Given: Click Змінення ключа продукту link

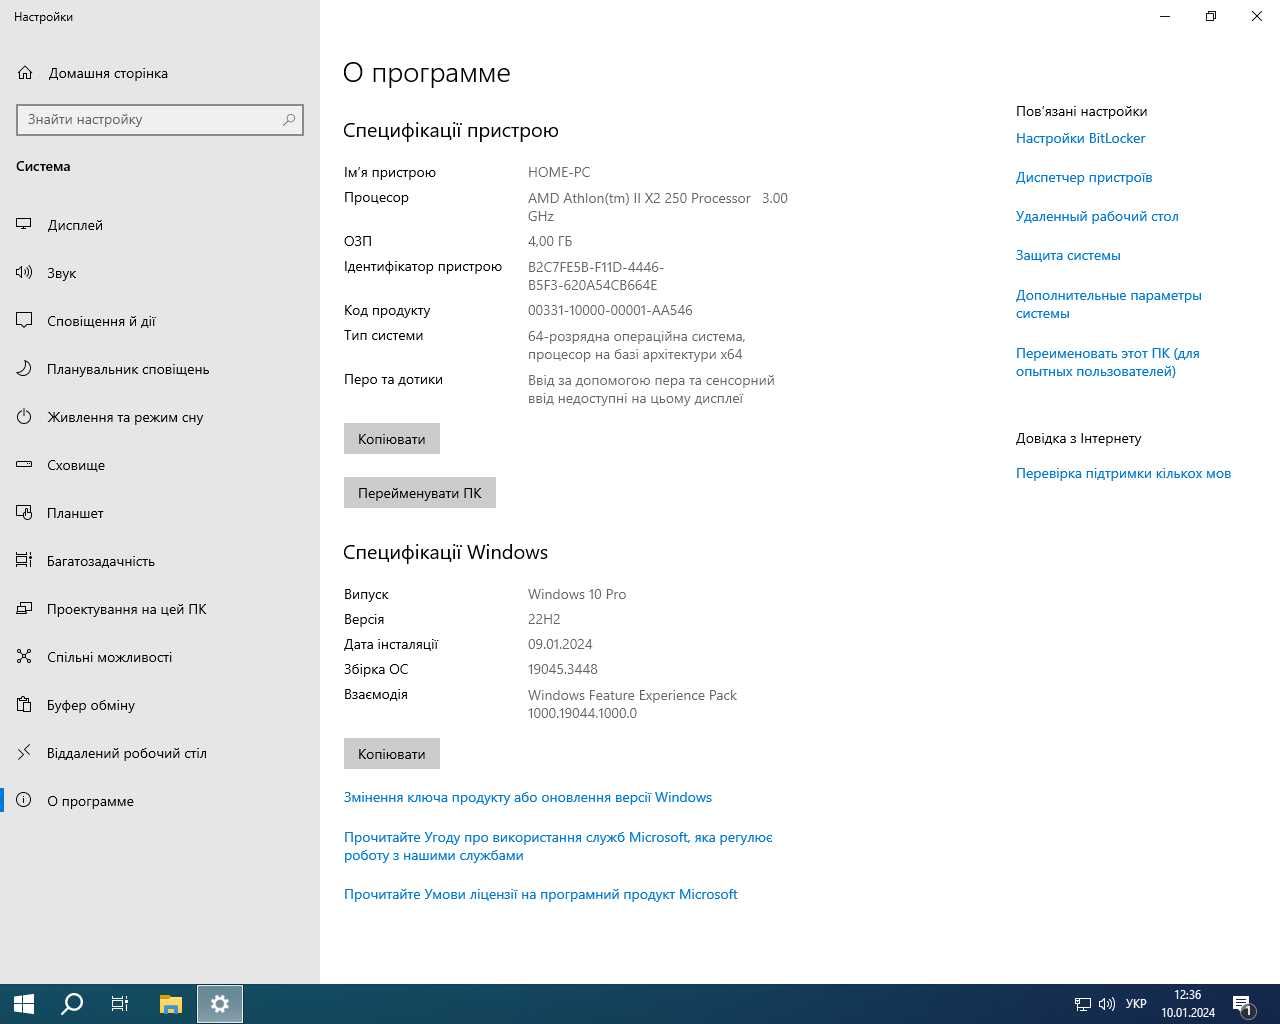Looking at the screenshot, I should [x=528, y=797].
